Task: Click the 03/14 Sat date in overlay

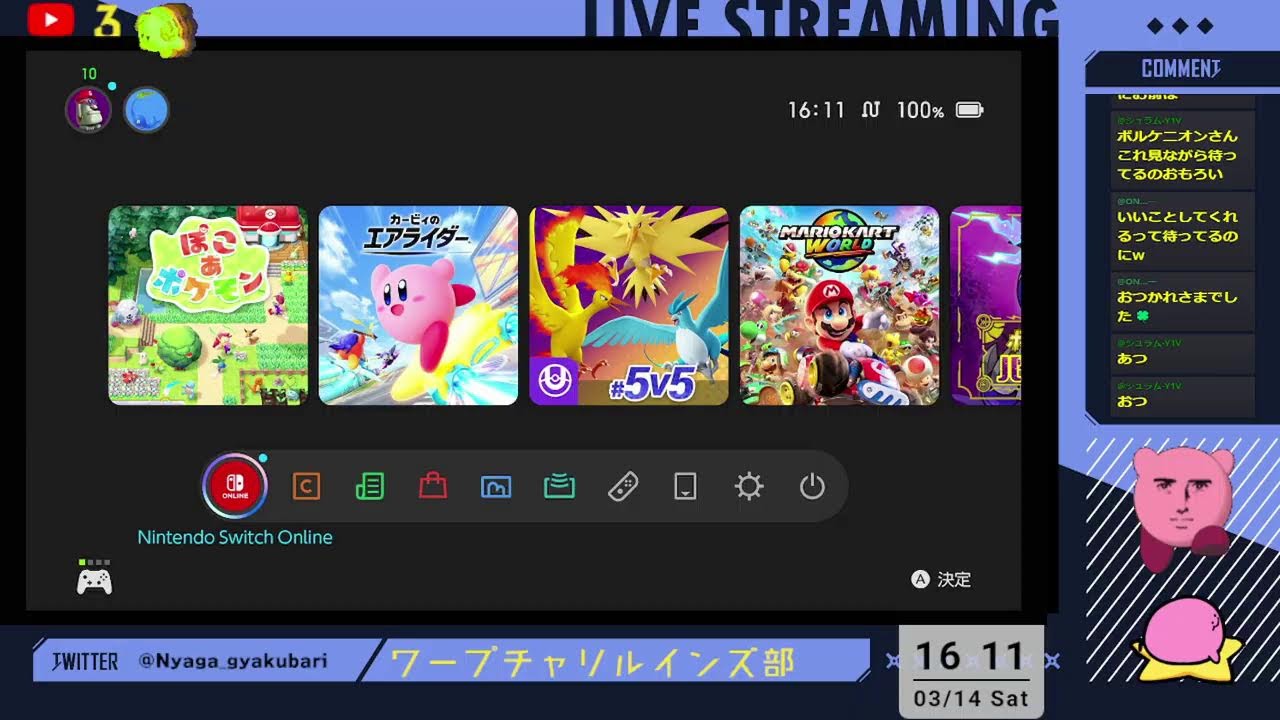Action: [x=971, y=698]
